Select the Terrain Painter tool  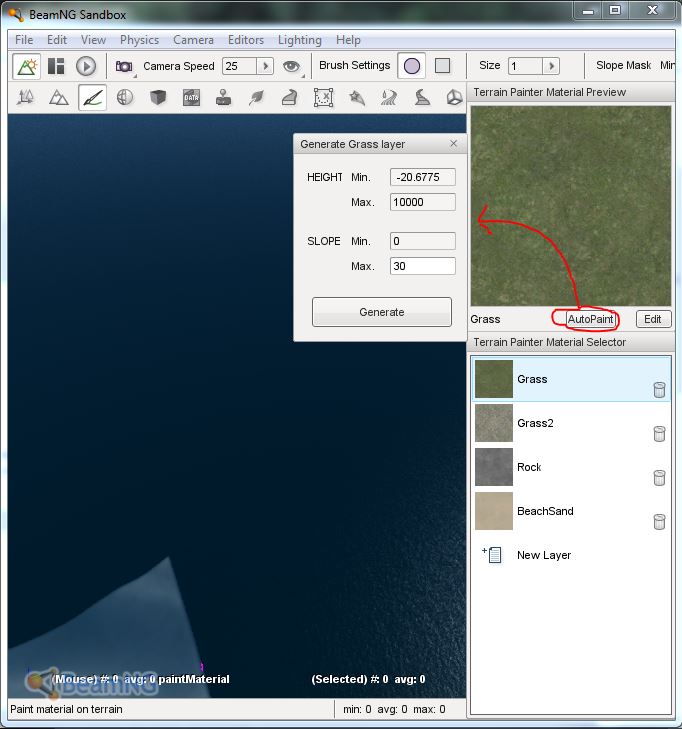tap(92, 98)
